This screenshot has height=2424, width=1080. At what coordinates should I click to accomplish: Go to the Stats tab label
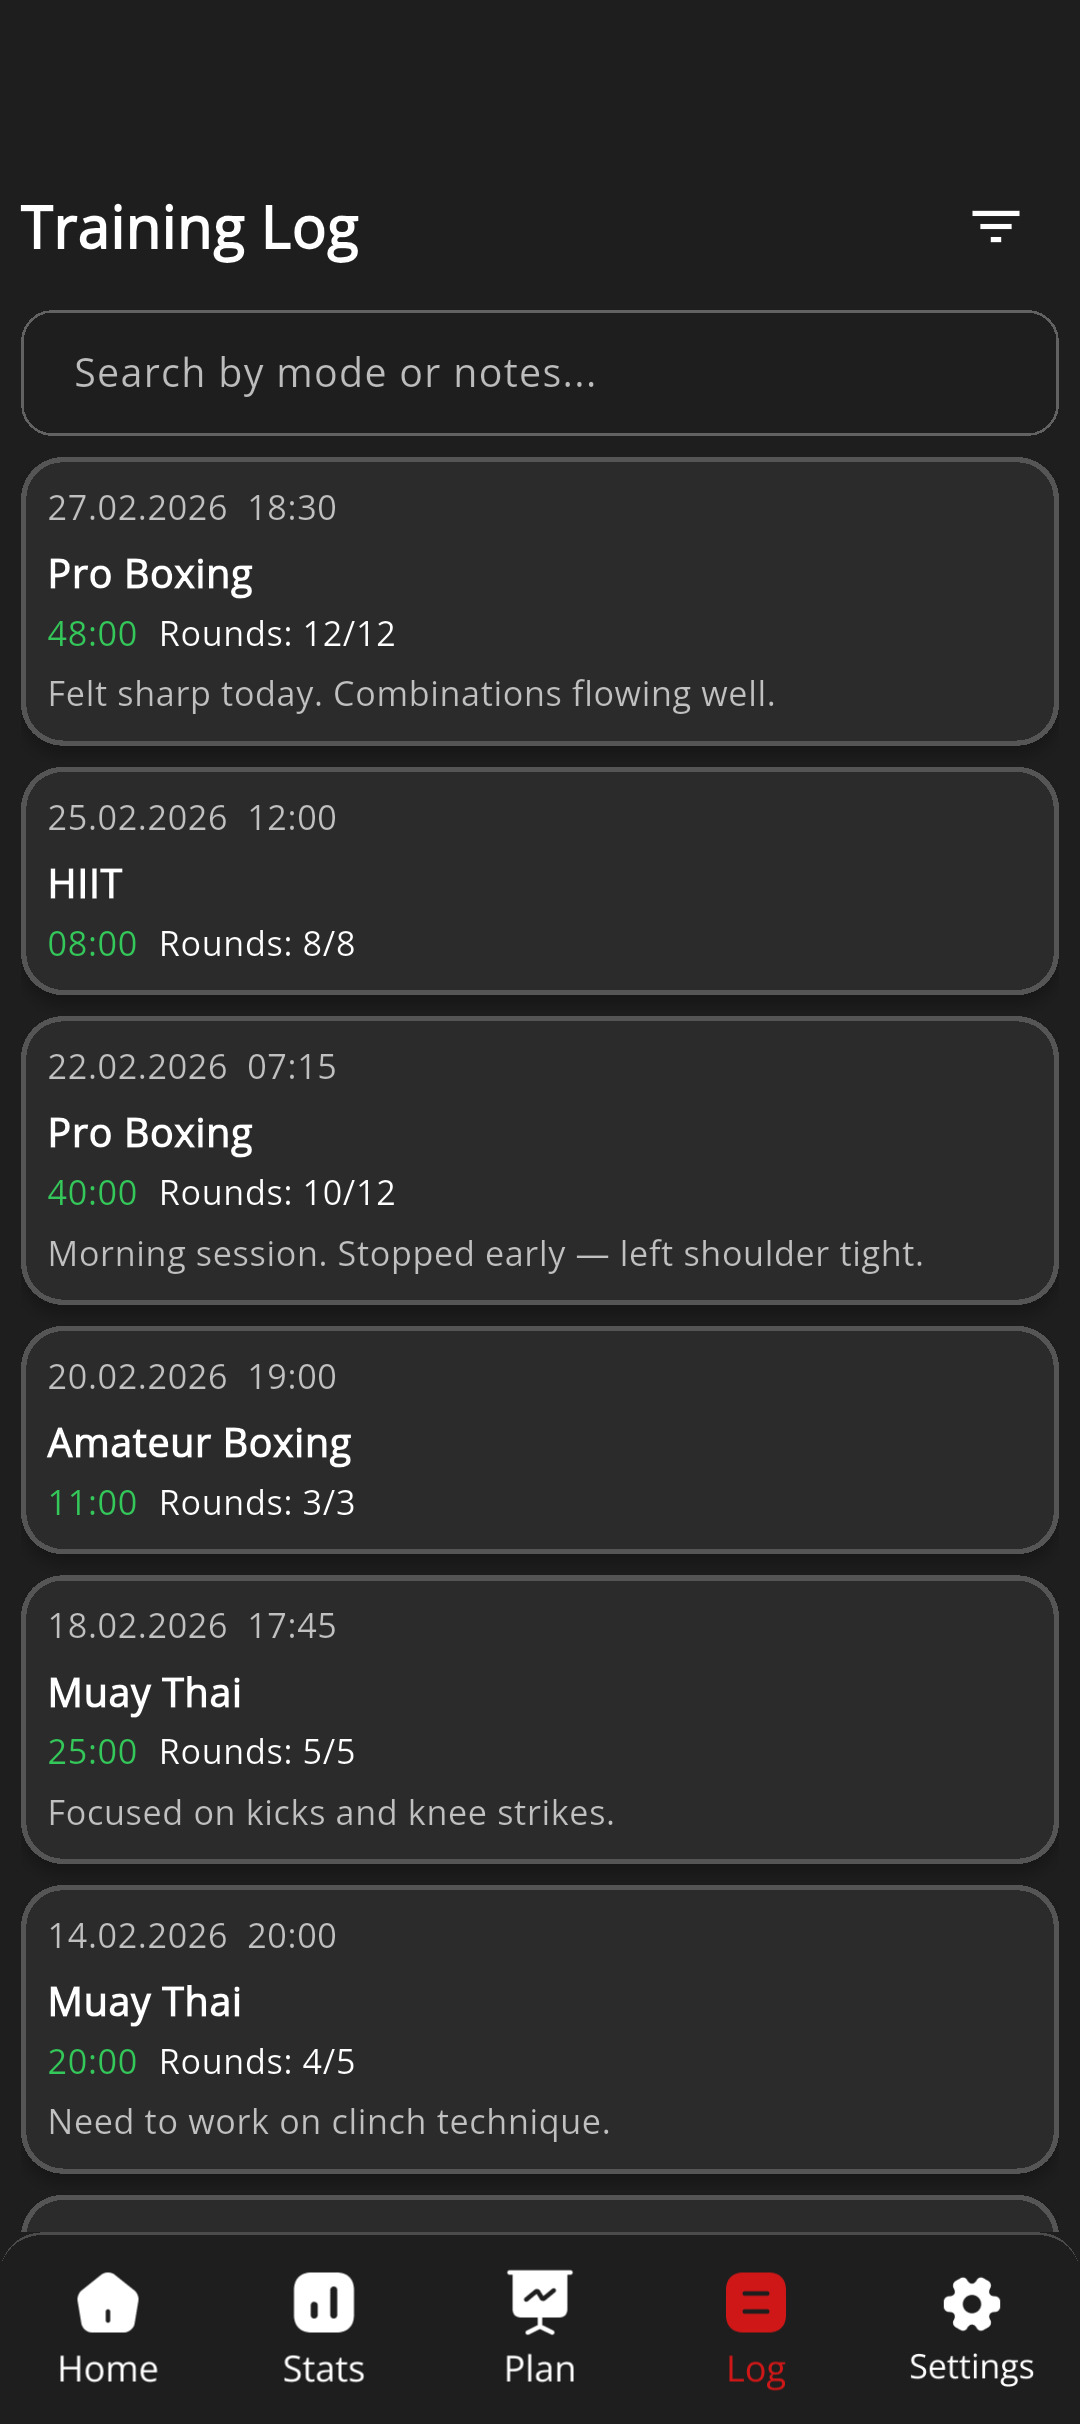pyautogui.click(x=323, y=2369)
